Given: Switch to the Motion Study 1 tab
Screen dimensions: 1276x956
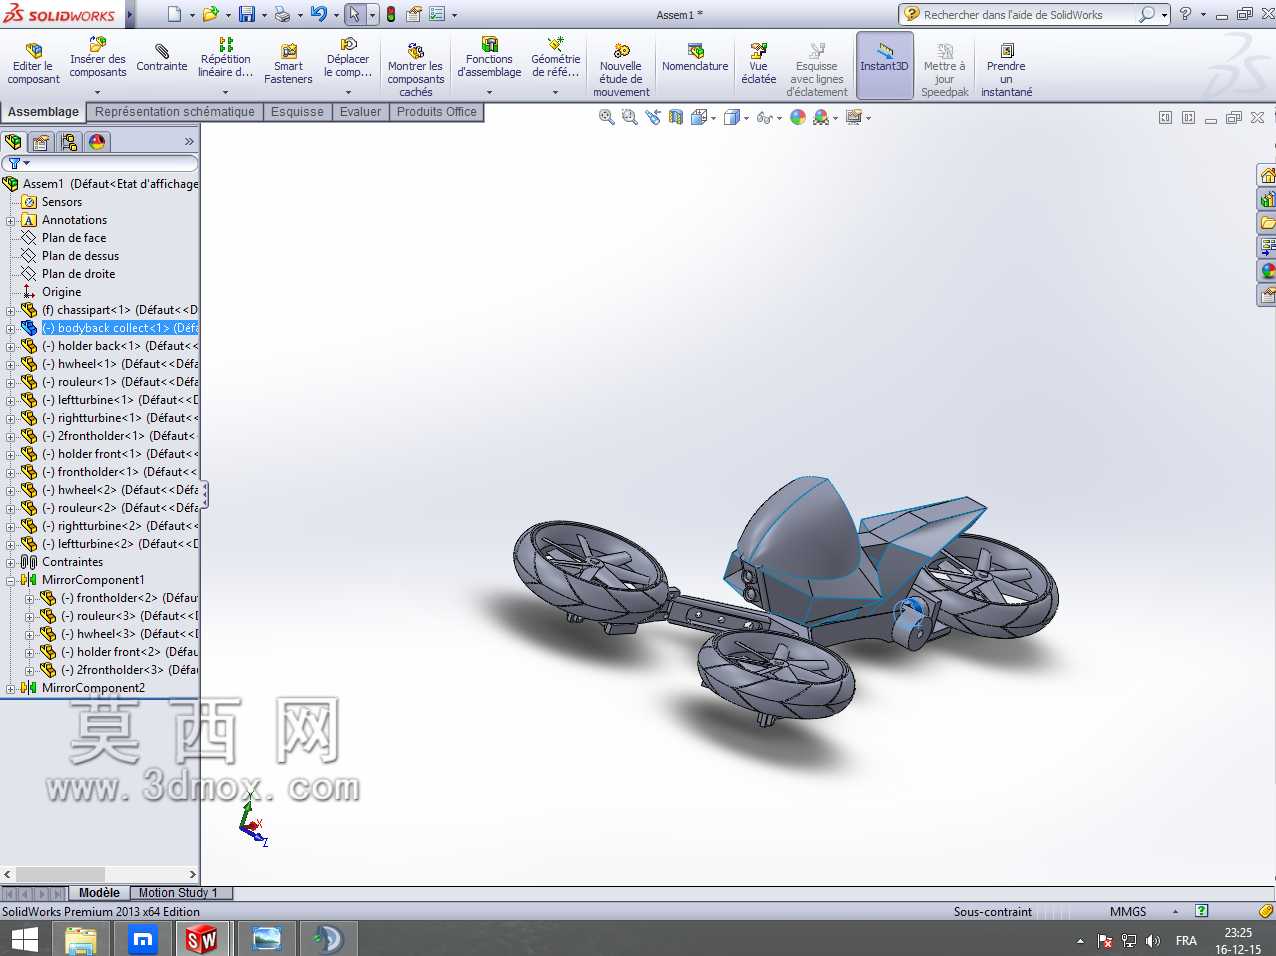Looking at the screenshot, I should 178,893.
